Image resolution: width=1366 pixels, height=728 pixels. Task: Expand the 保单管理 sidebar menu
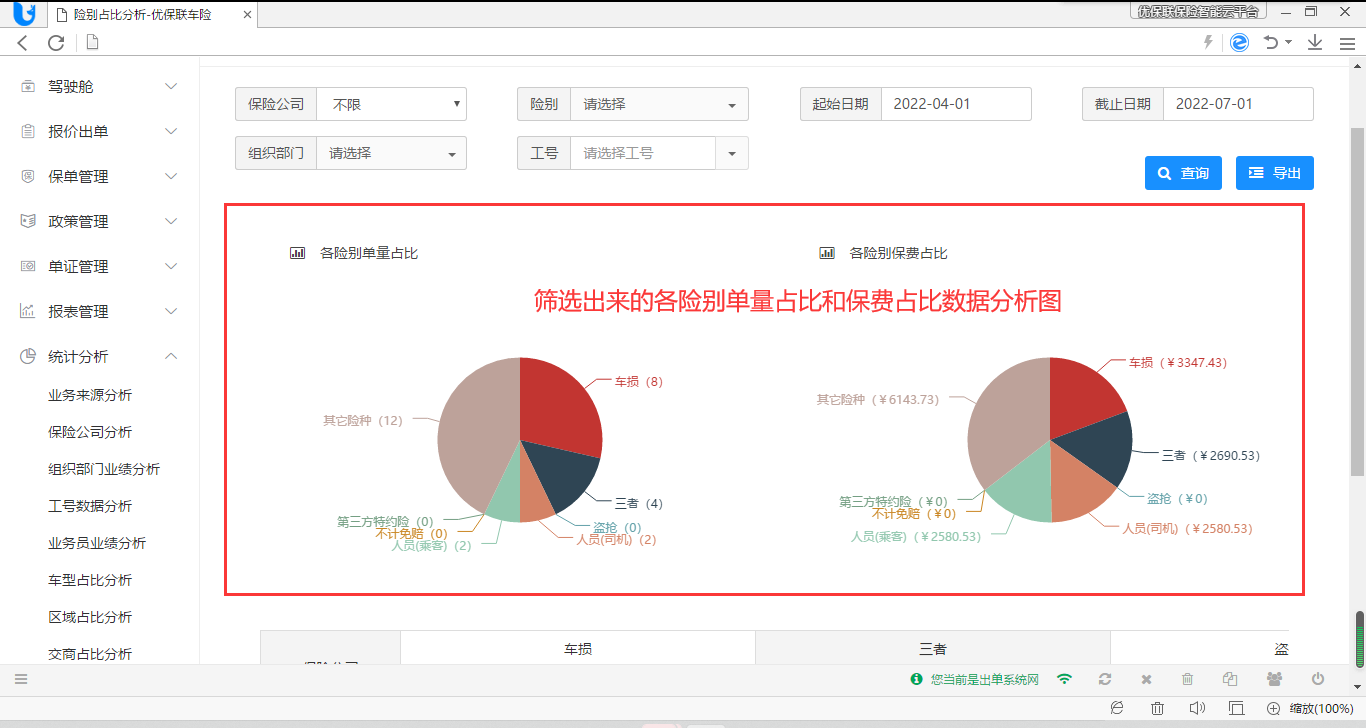click(x=100, y=177)
